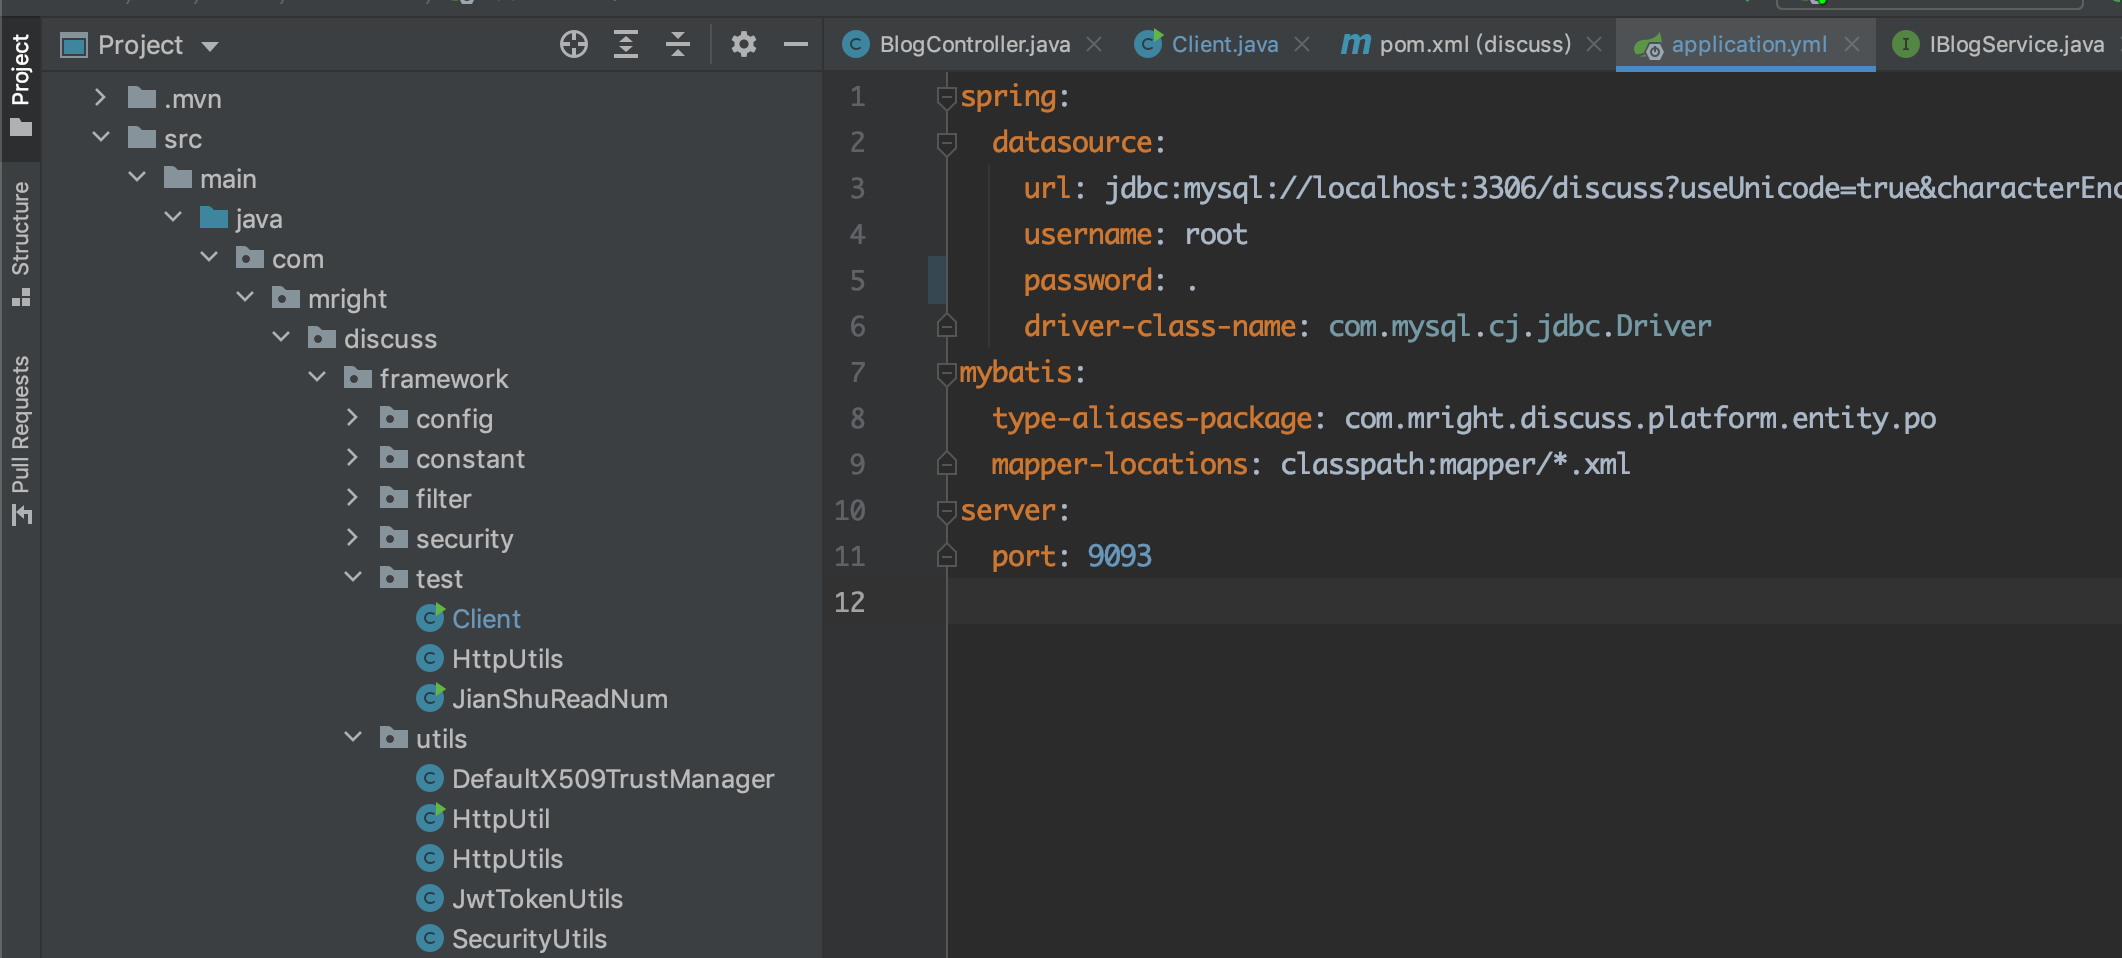Click the port value 9093

1119,557
